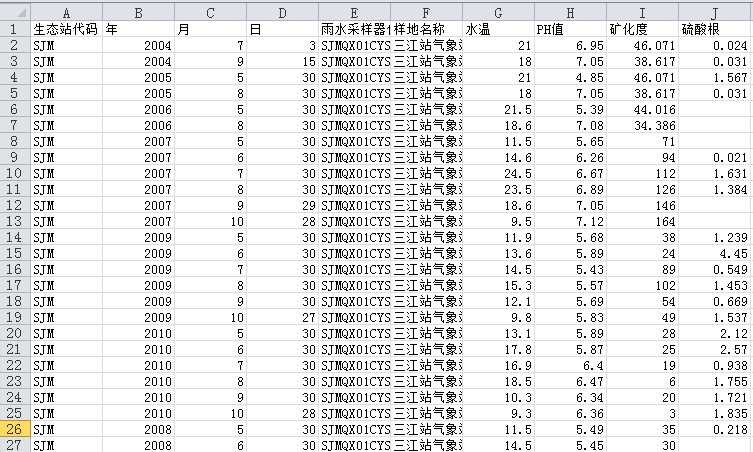Click the '雨水采样器' header cell
Viewport: 753px width, 452px height.
click(354, 29)
